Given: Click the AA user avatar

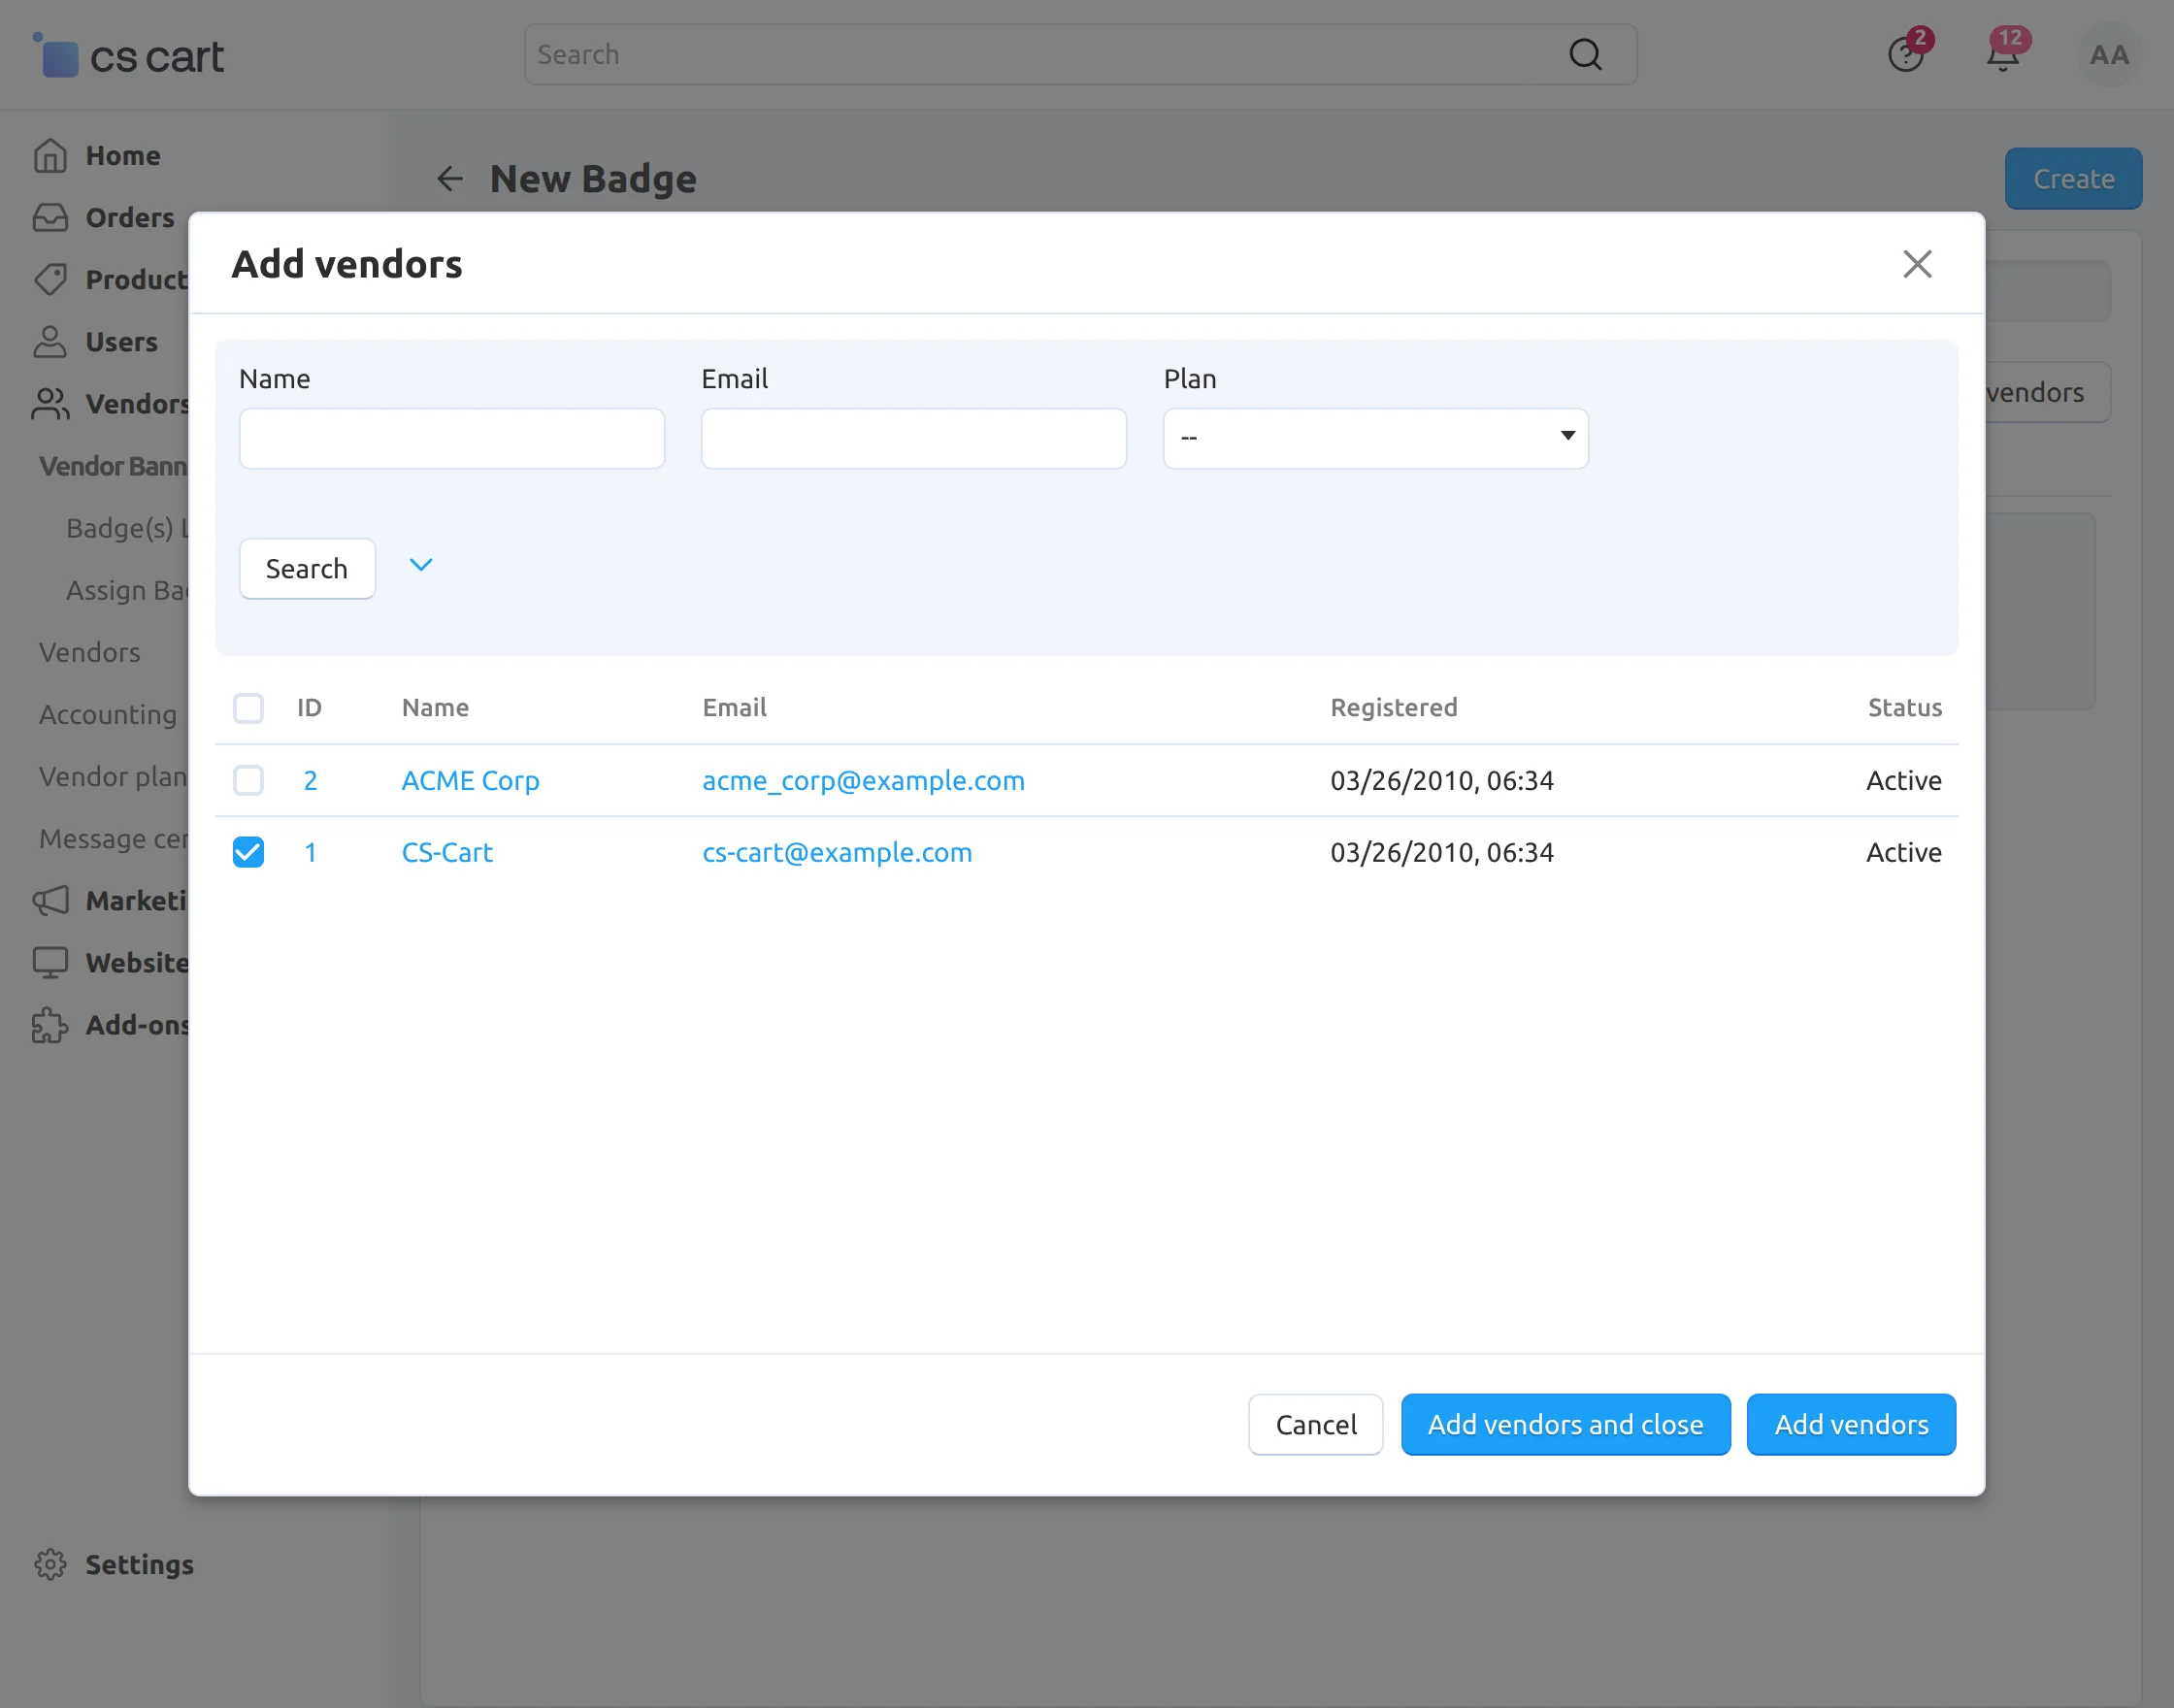Looking at the screenshot, I should click(2108, 55).
